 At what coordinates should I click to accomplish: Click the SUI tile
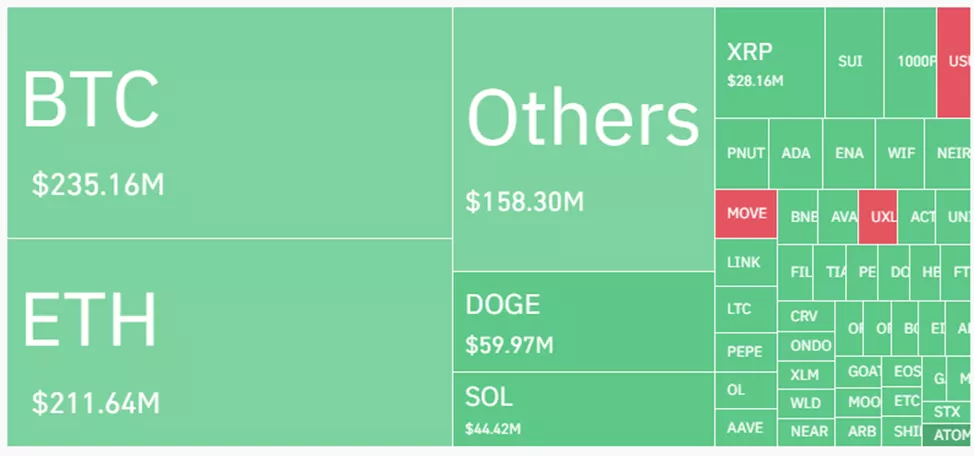853,62
